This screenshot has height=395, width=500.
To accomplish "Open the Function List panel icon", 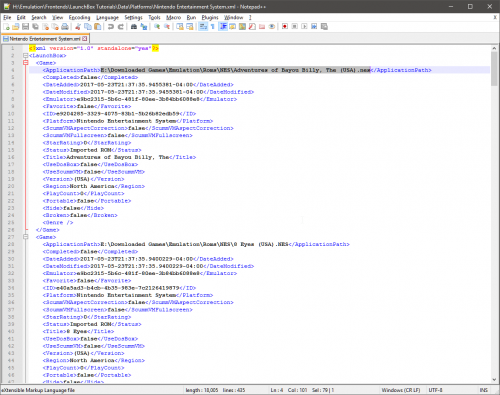I will click(252, 27).
